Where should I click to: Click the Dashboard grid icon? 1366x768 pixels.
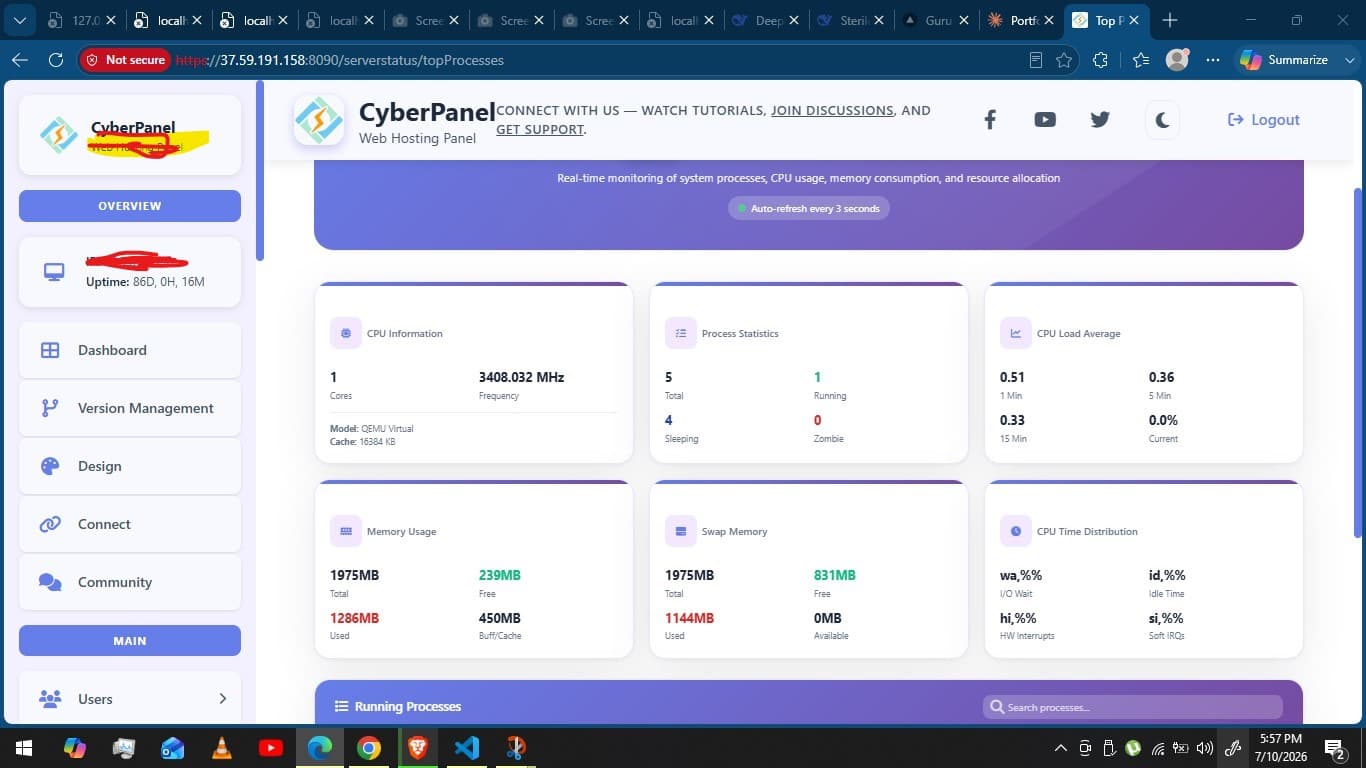point(50,350)
